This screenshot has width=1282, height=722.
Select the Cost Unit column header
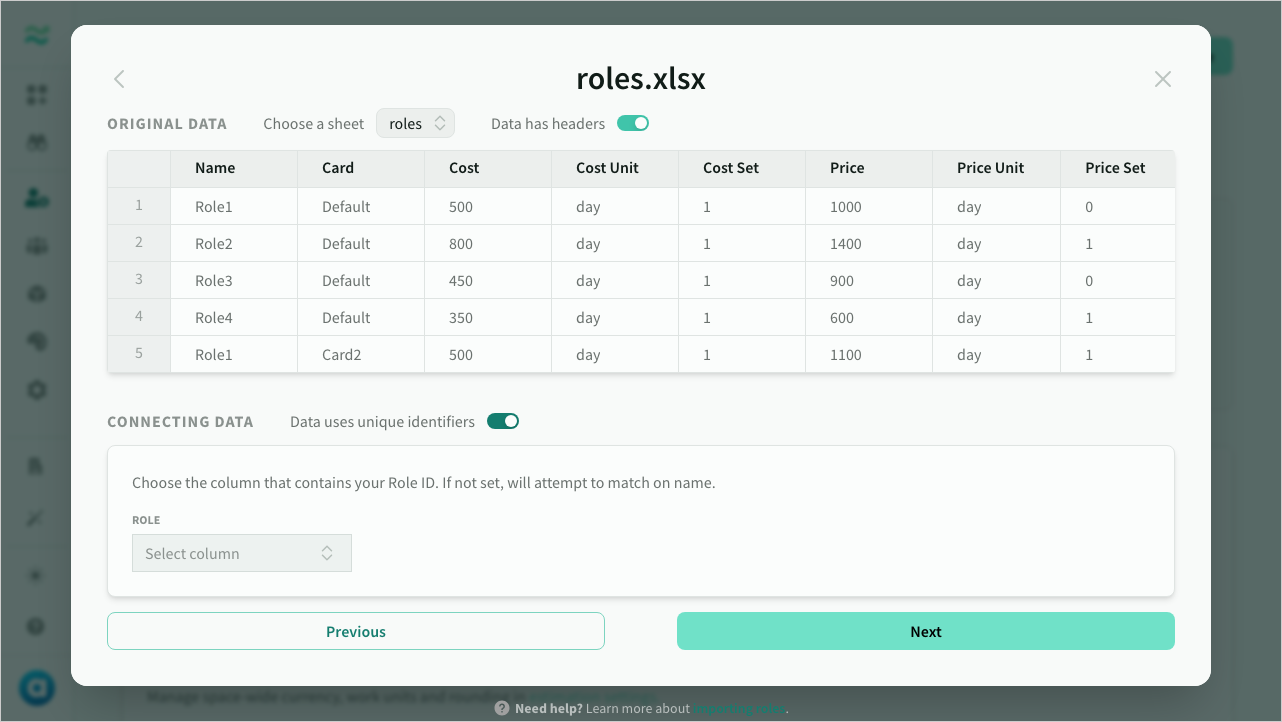pos(607,168)
